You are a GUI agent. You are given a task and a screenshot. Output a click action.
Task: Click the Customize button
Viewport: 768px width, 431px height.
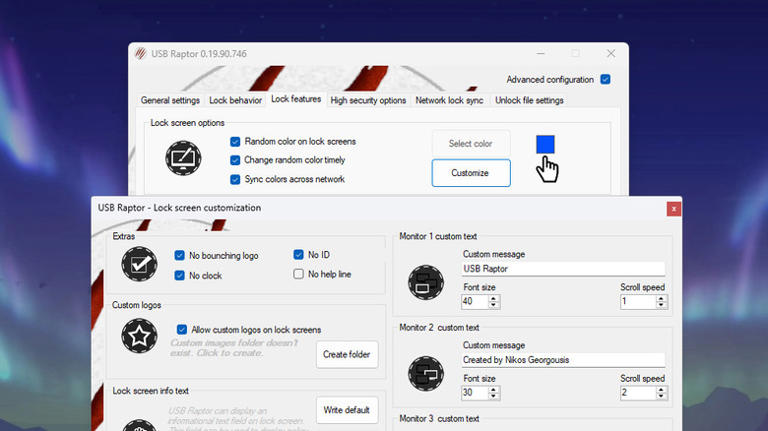pyautogui.click(x=471, y=173)
